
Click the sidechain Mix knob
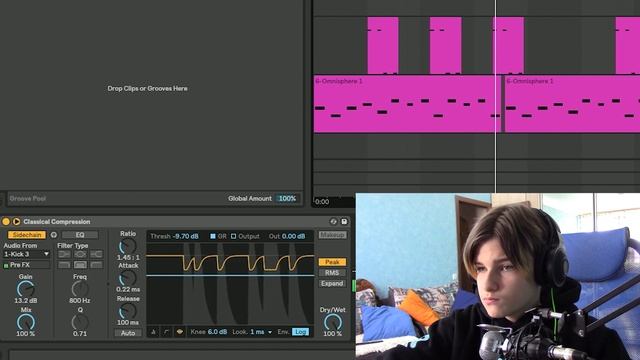26,322
